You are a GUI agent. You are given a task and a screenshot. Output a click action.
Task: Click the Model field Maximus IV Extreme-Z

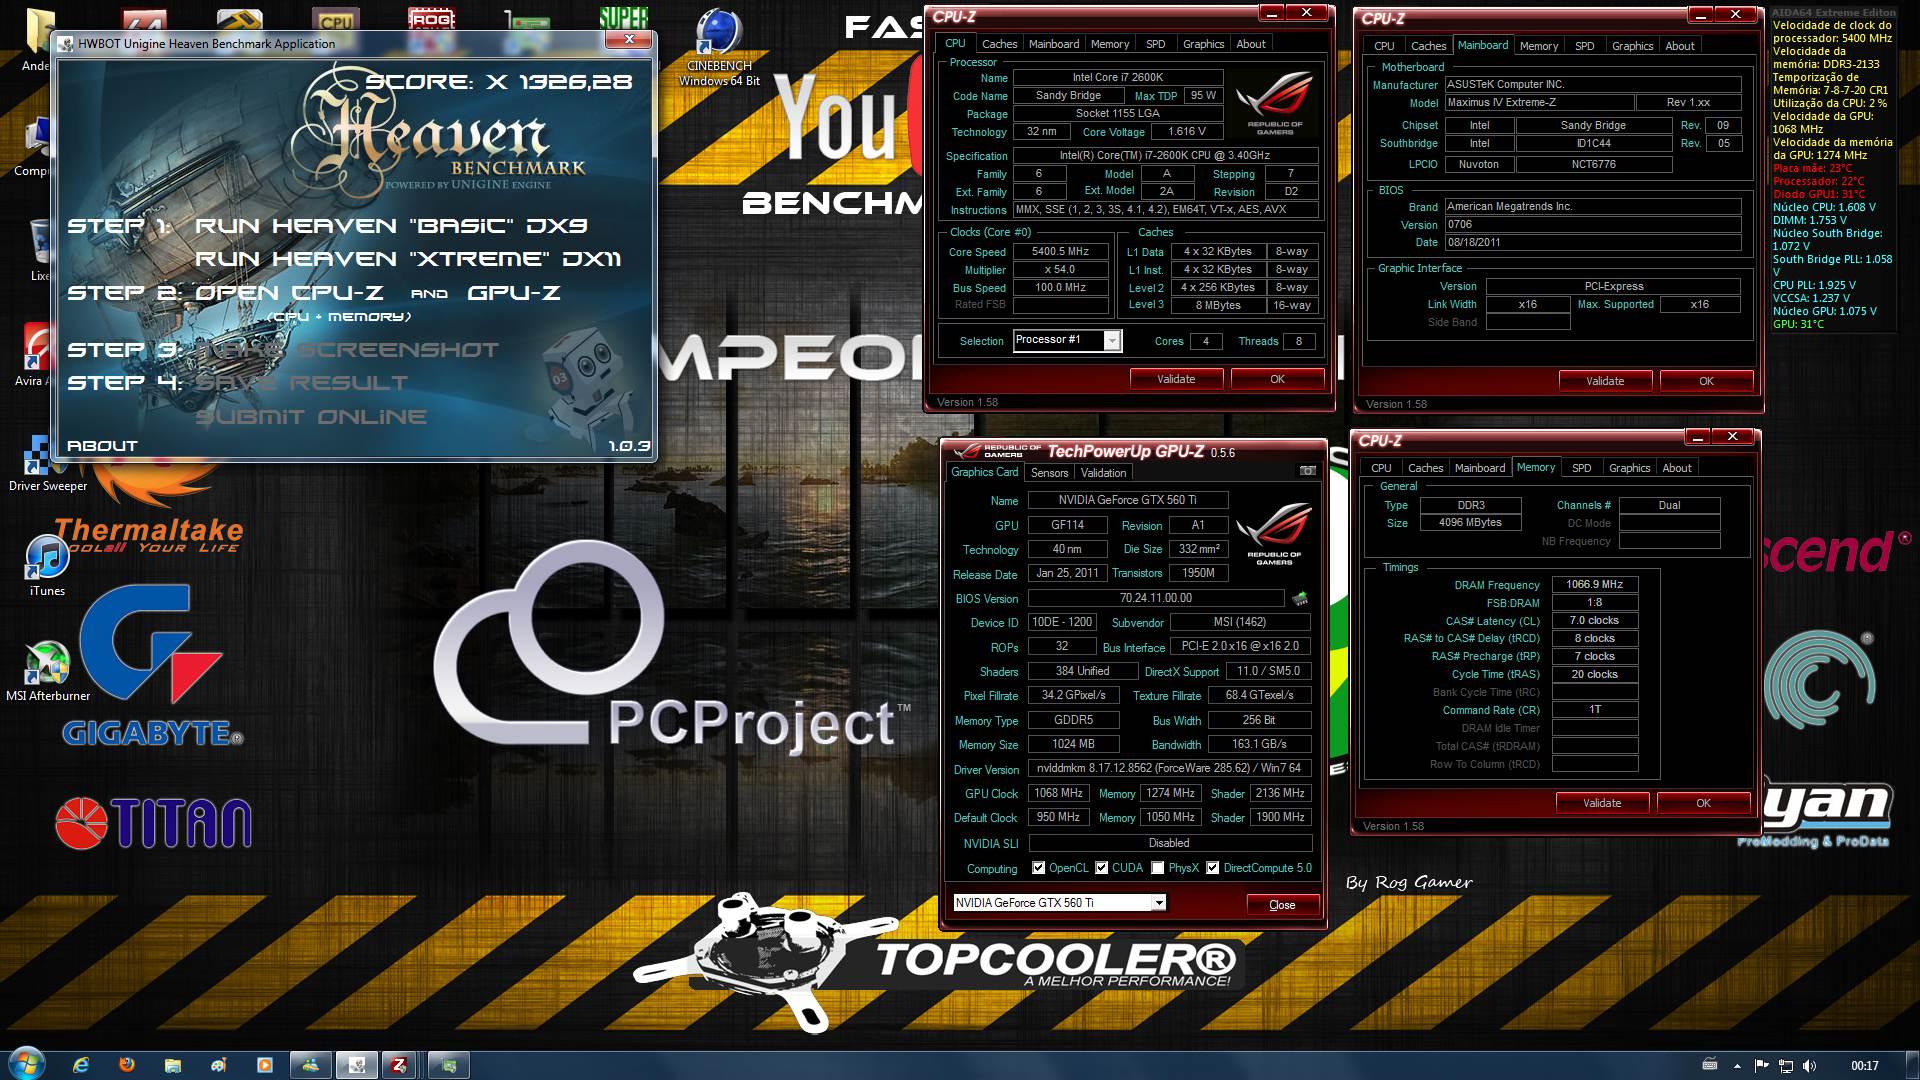(x=1539, y=103)
